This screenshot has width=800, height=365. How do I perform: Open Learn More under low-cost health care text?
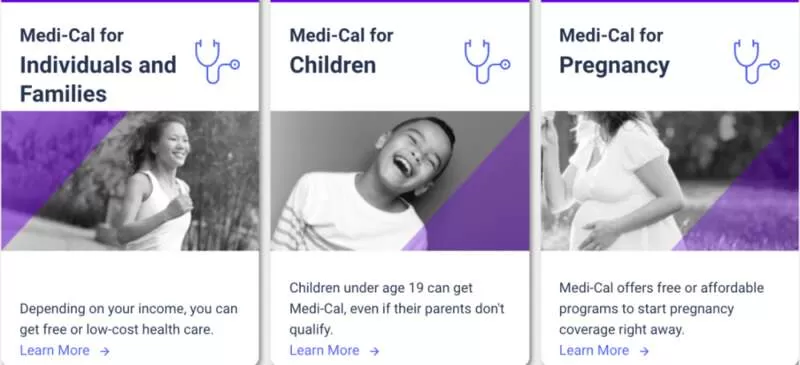pos(55,351)
